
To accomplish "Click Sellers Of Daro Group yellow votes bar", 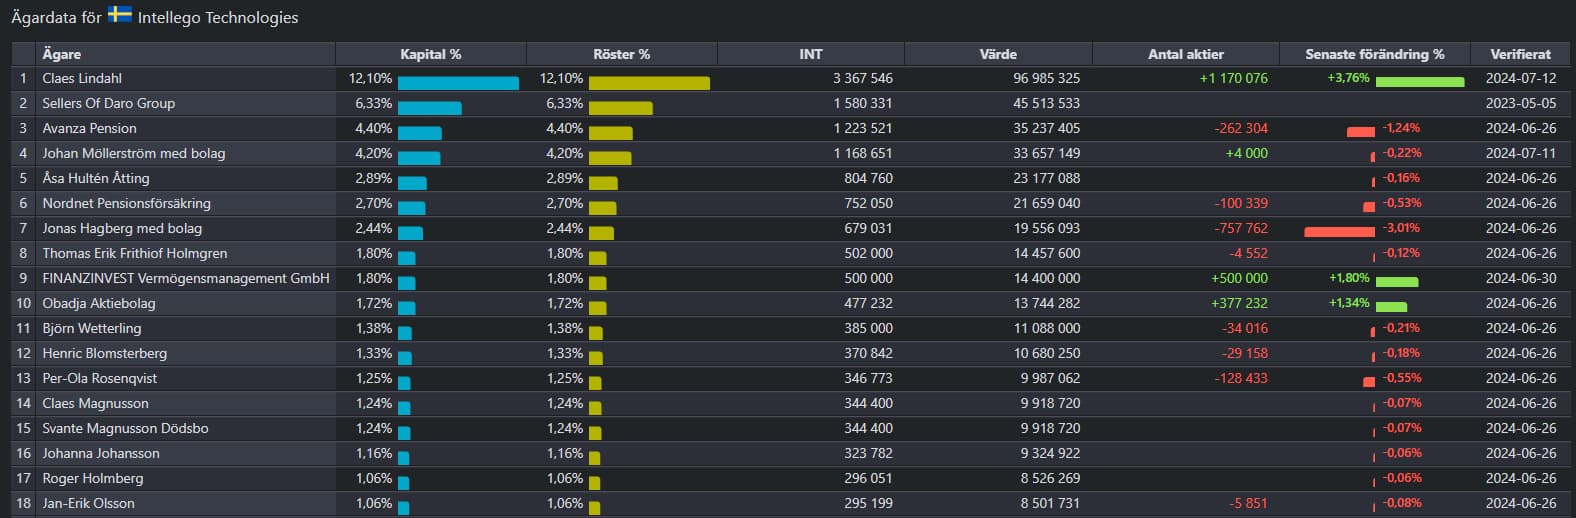I will 620,108.
